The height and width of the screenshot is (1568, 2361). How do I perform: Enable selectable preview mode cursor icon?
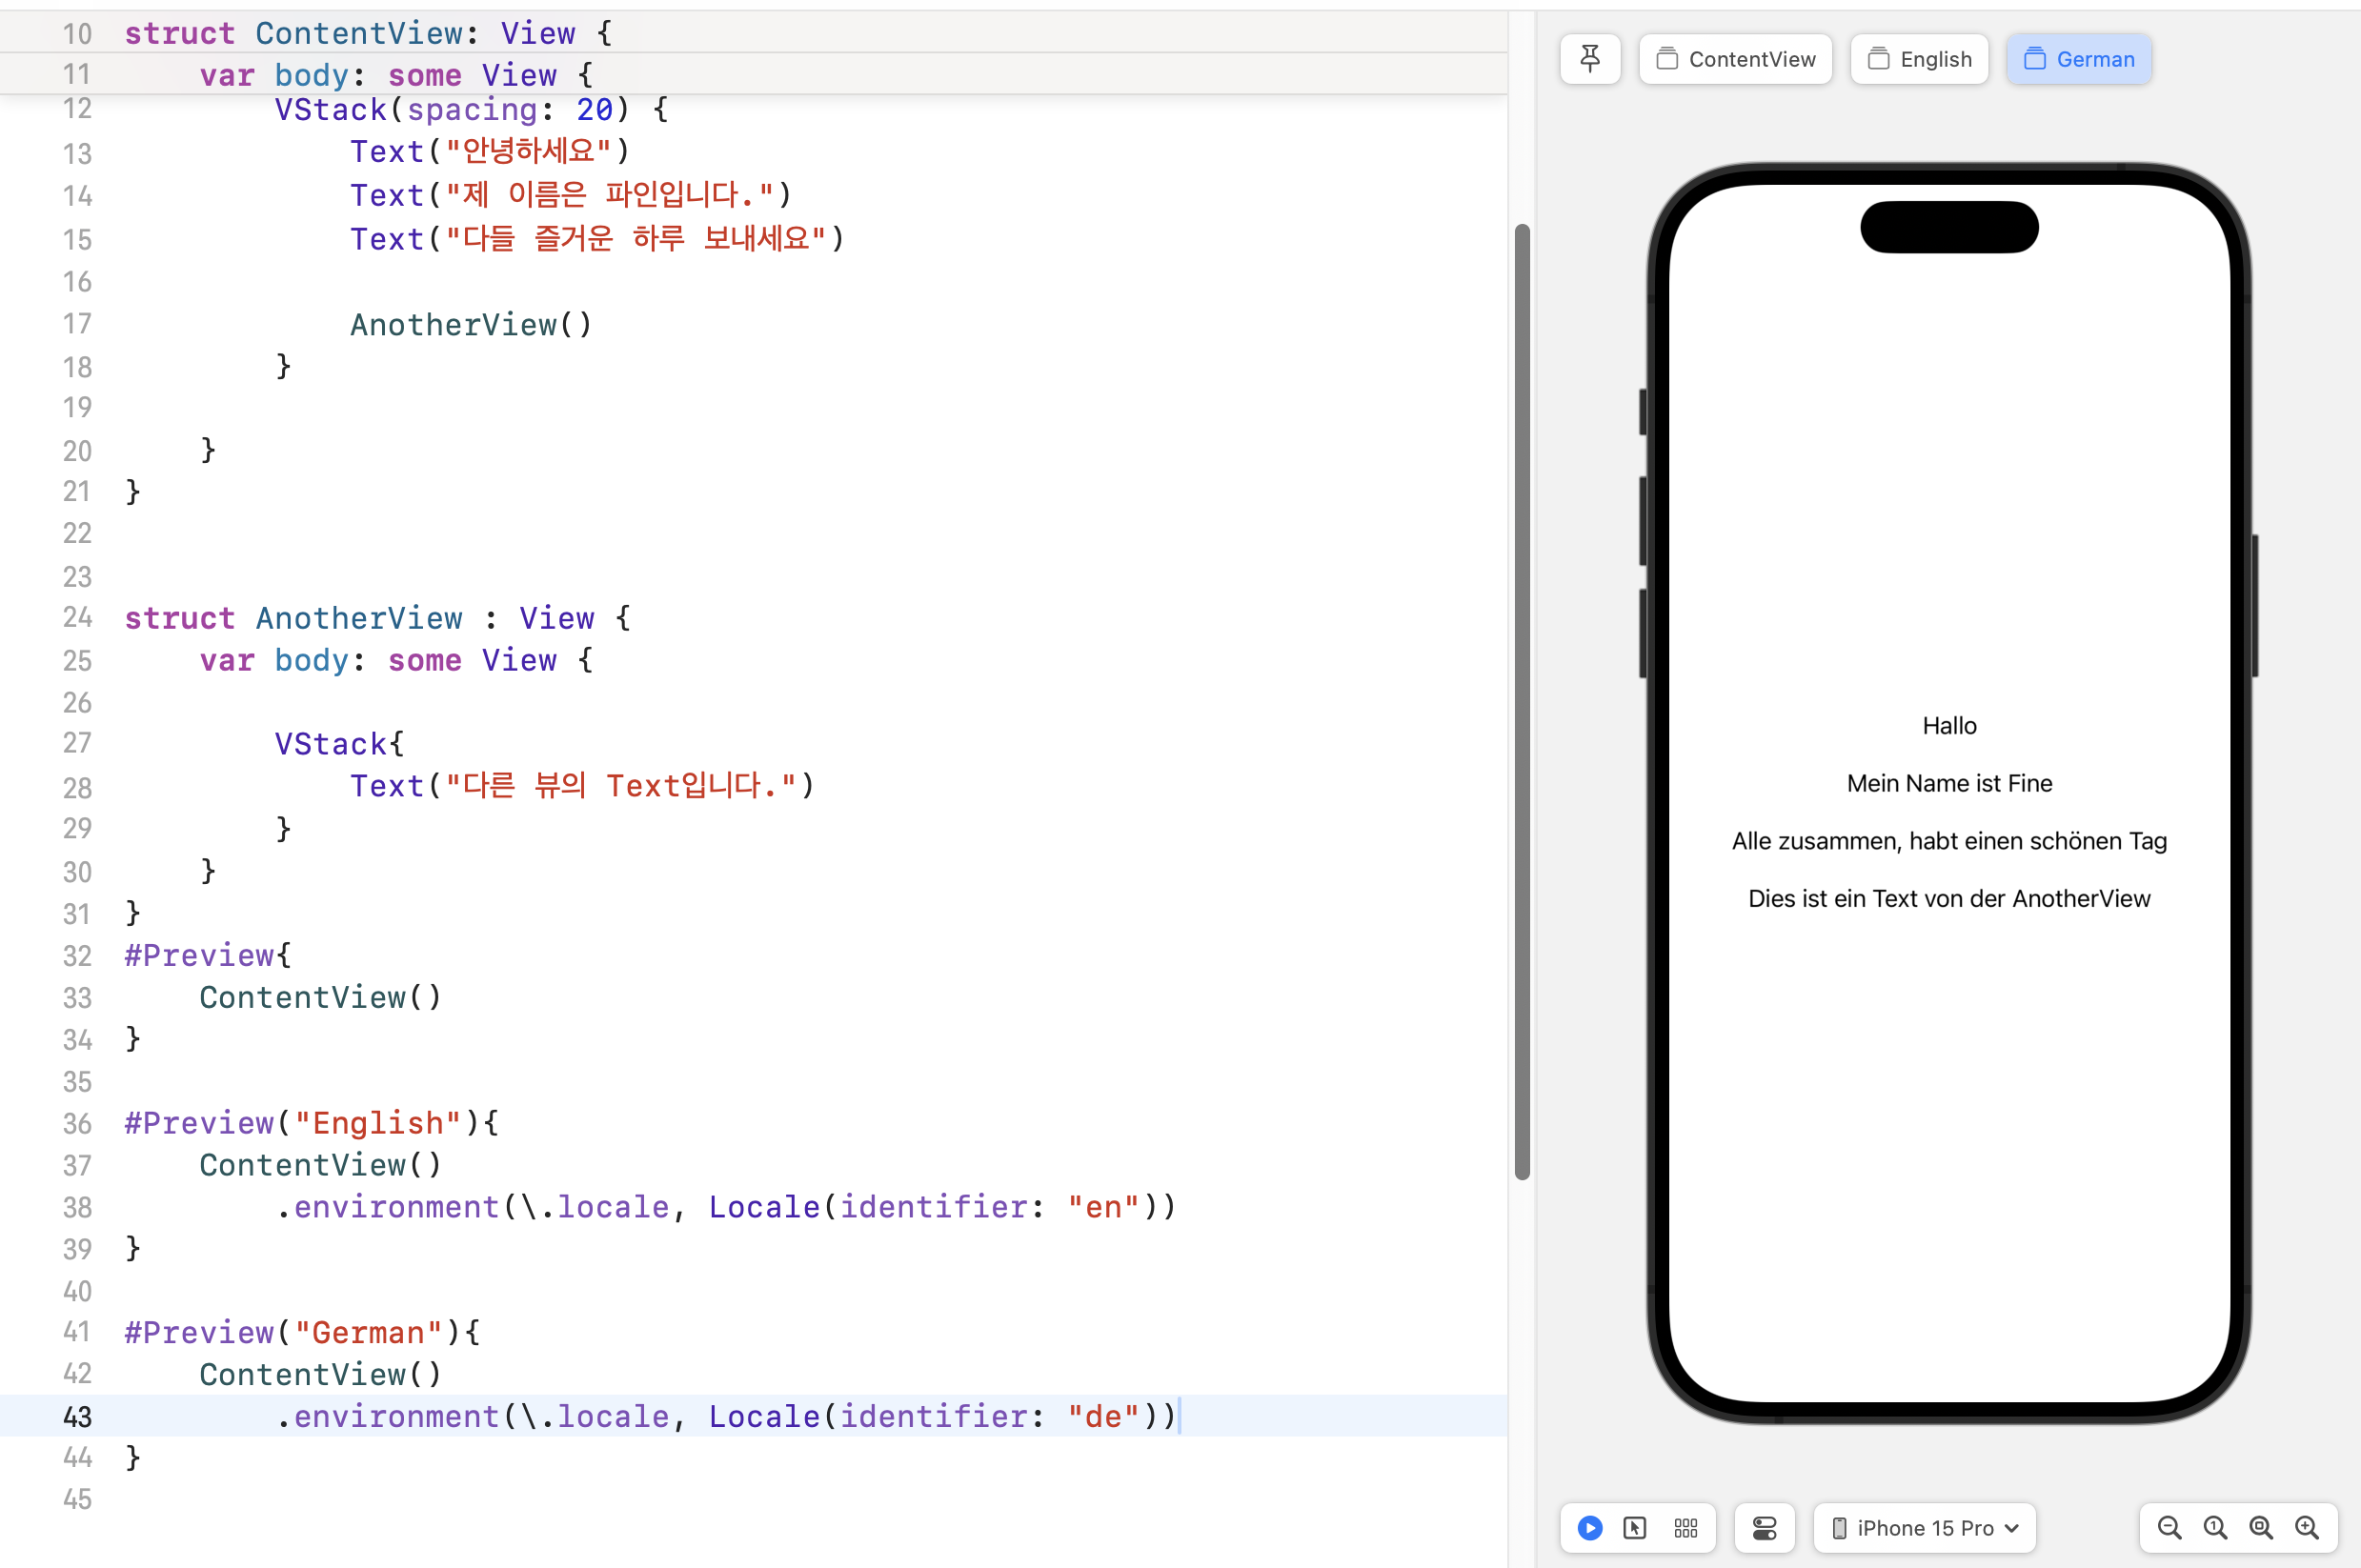point(1635,1528)
